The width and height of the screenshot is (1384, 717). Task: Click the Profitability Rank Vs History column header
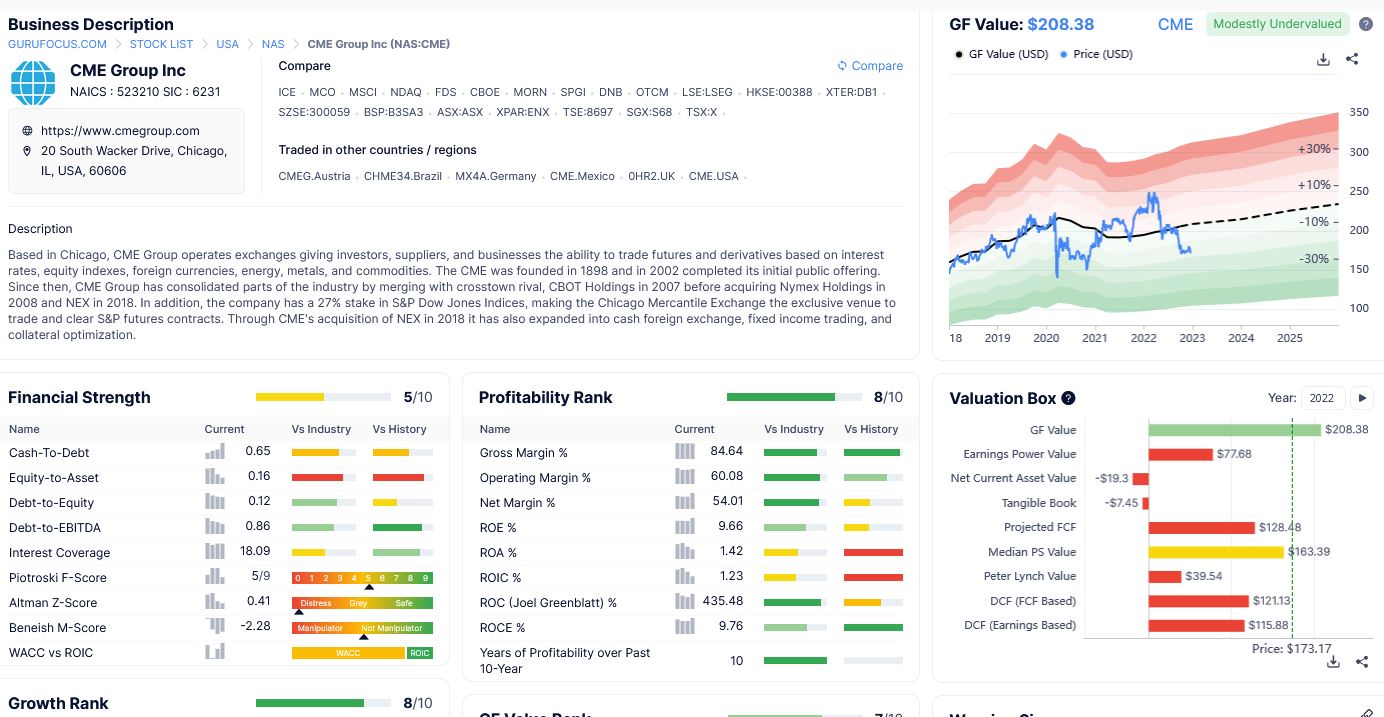[x=871, y=429]
